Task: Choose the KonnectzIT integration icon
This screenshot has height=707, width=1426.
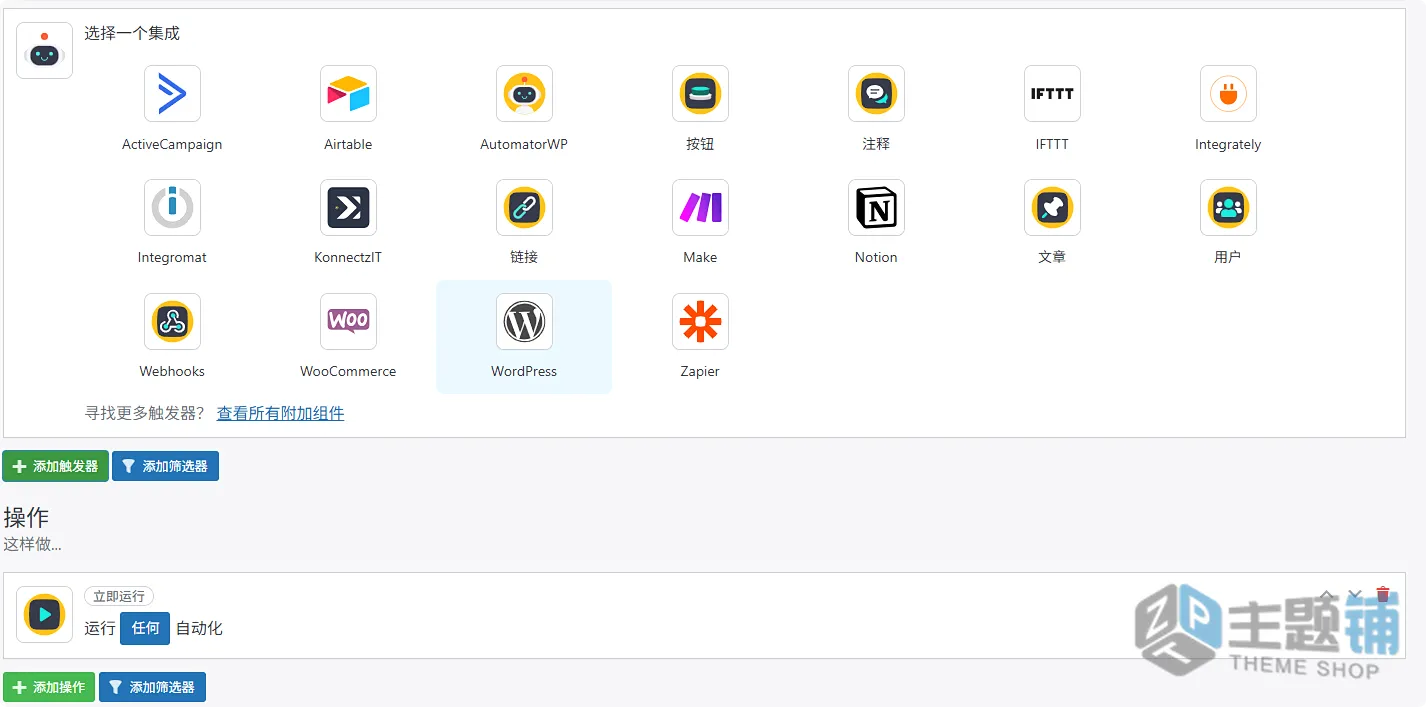Action: pyautogui.click(x=348, y=207)
